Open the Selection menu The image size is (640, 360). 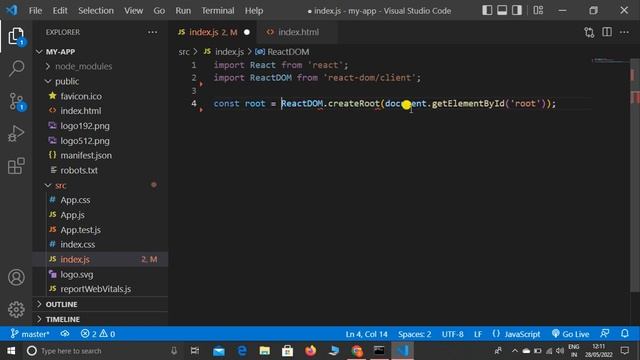tap(96, 11)
